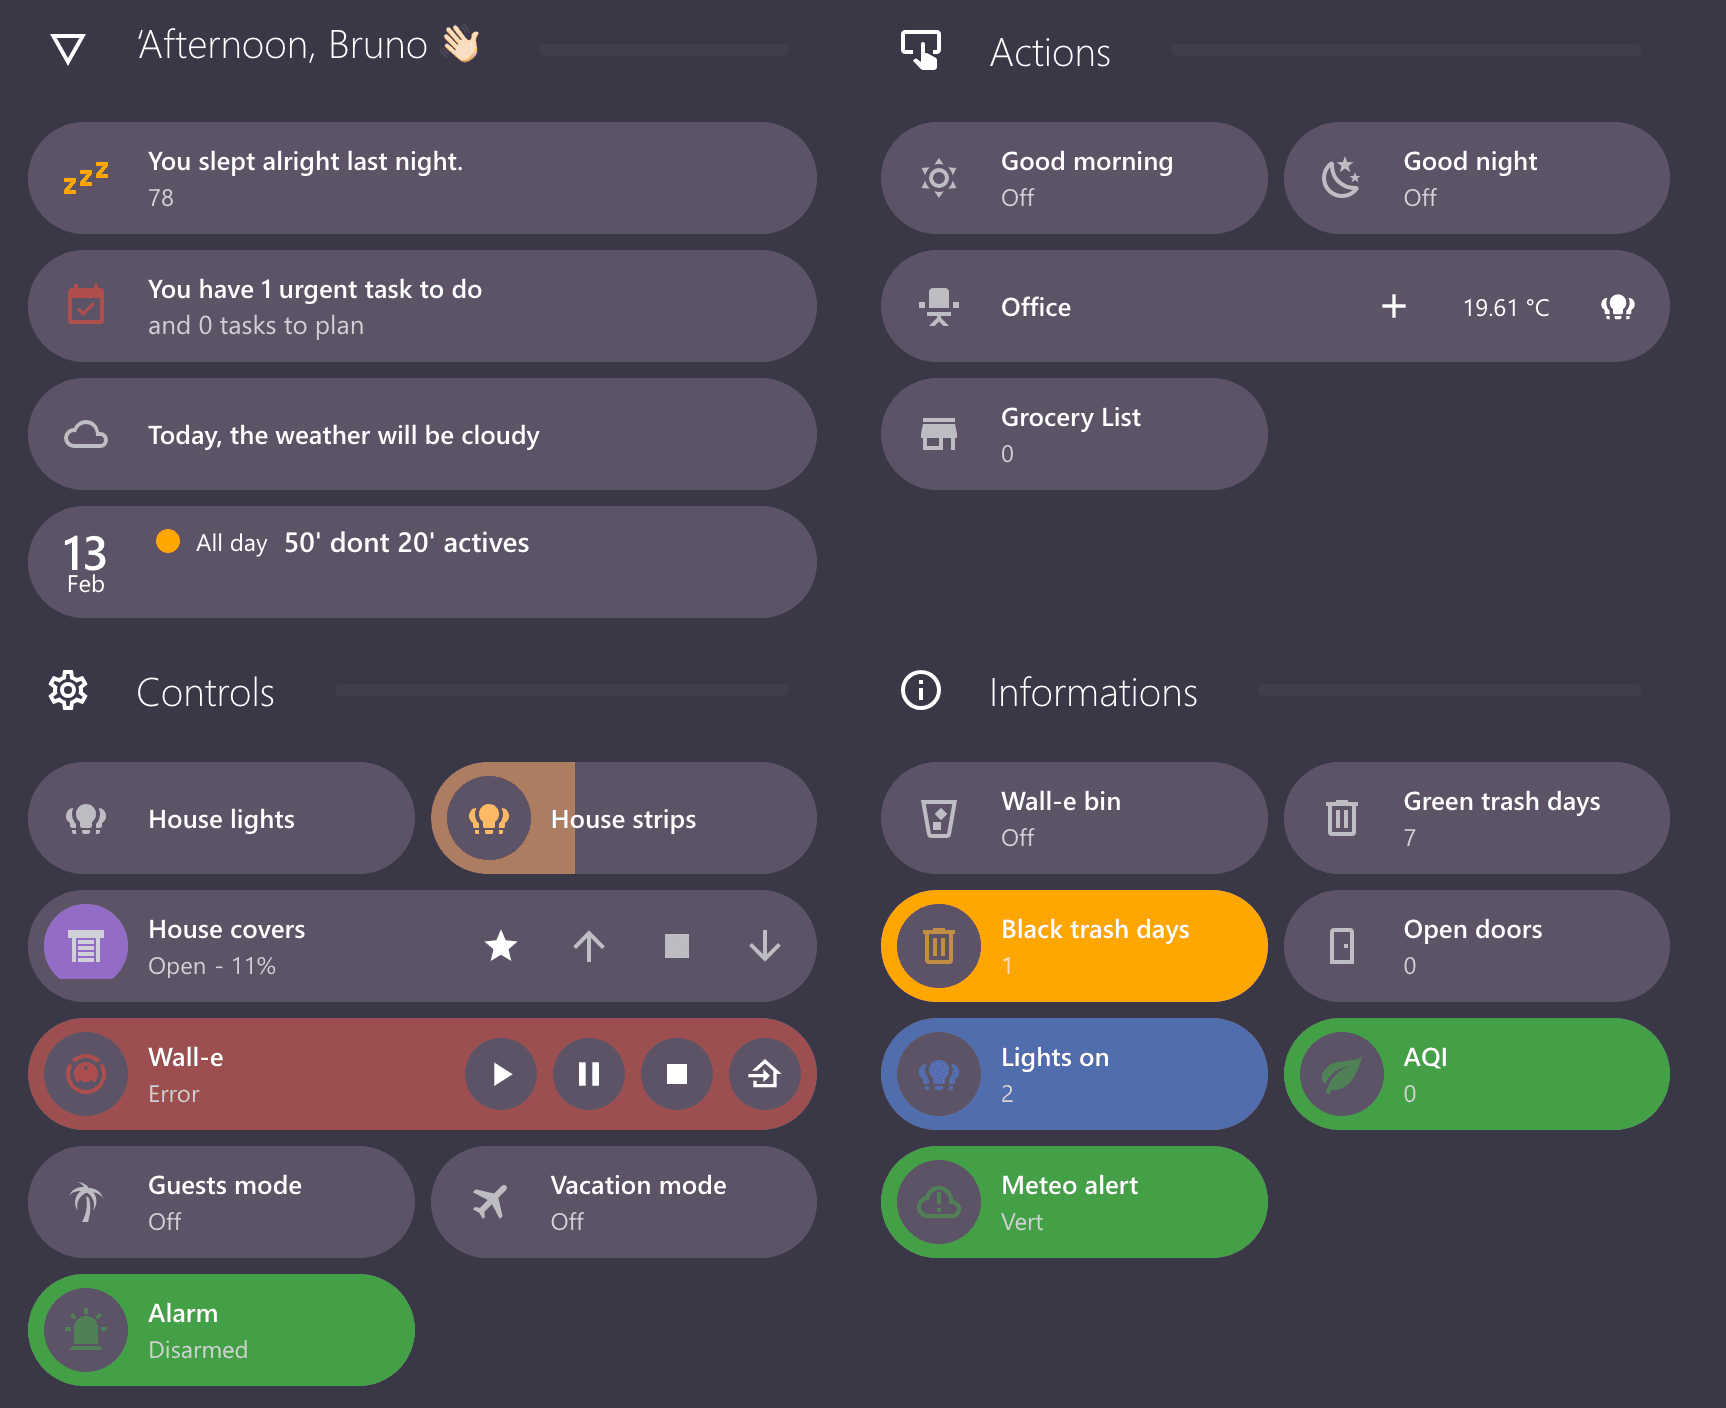Open the Informations section header
This screenshot has width=1726, height=1408.
tap(1093, 691)
